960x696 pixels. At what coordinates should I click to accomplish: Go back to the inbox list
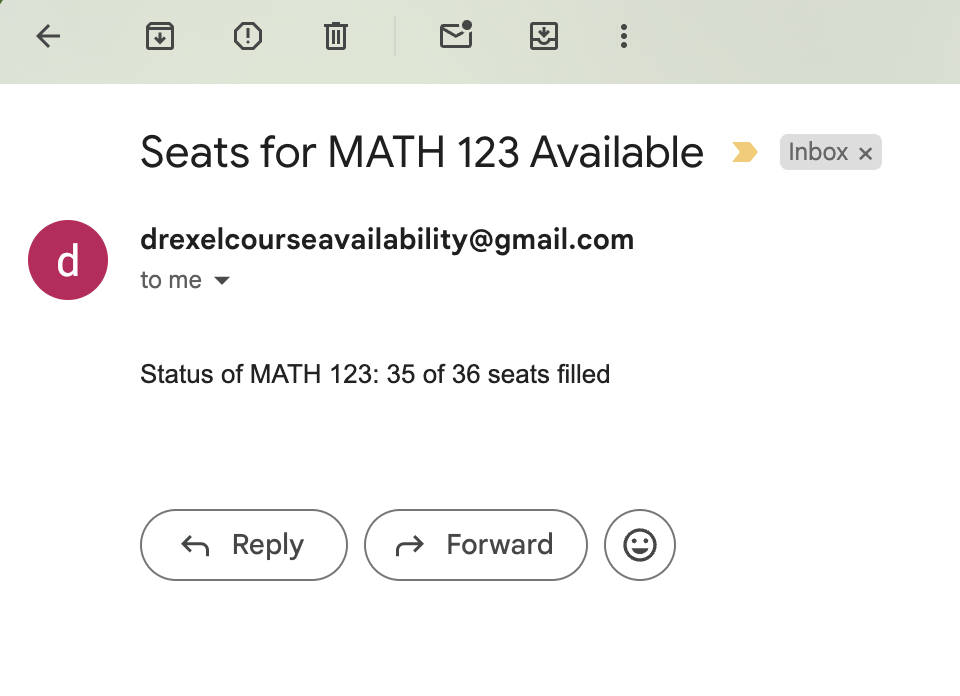coord(48,37)
